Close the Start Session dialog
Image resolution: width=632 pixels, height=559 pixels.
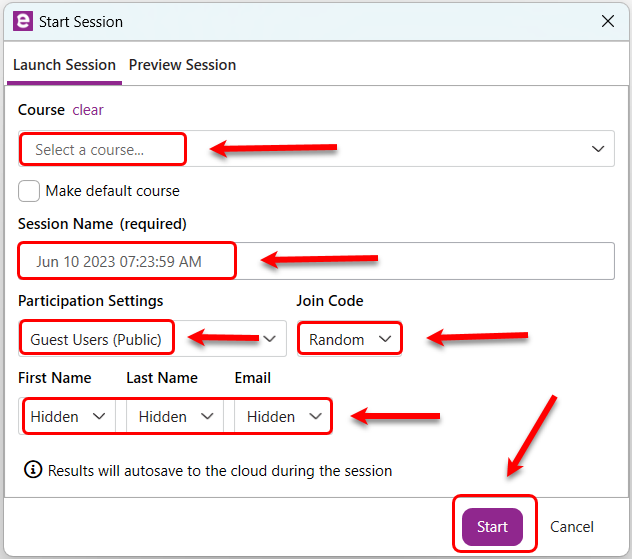pos(607,21)
